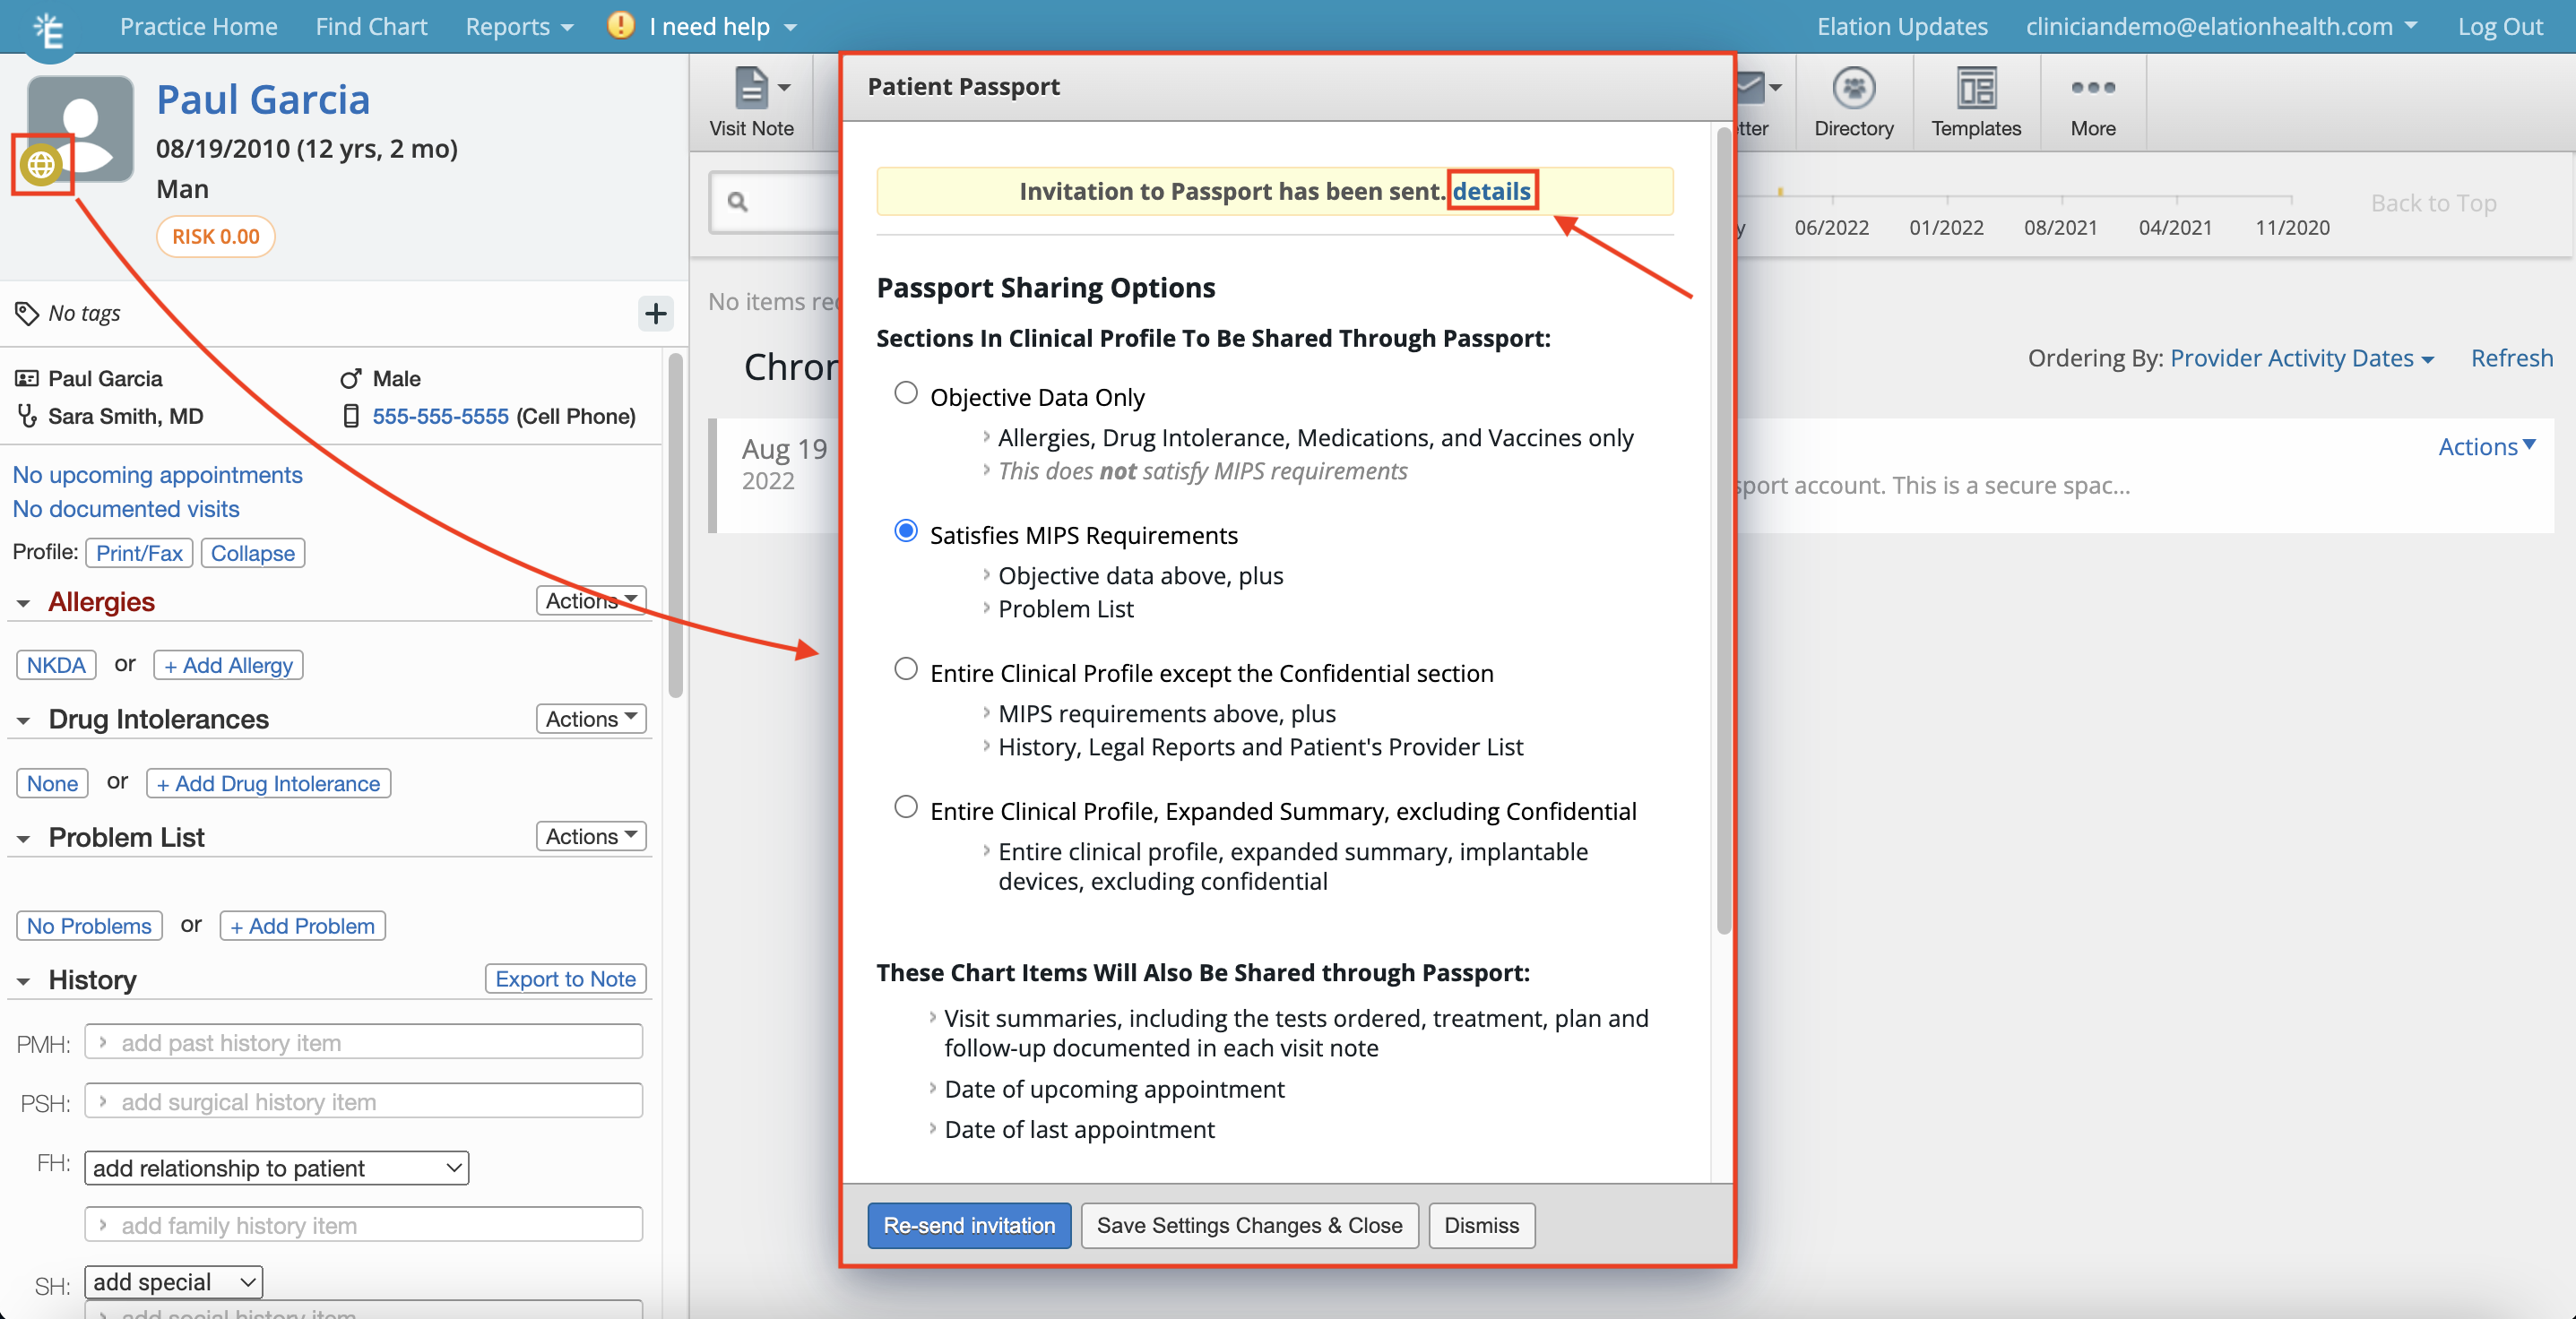
Task: Open Drug Intolerances Actions dropdown
Action: tap(591, 718)
